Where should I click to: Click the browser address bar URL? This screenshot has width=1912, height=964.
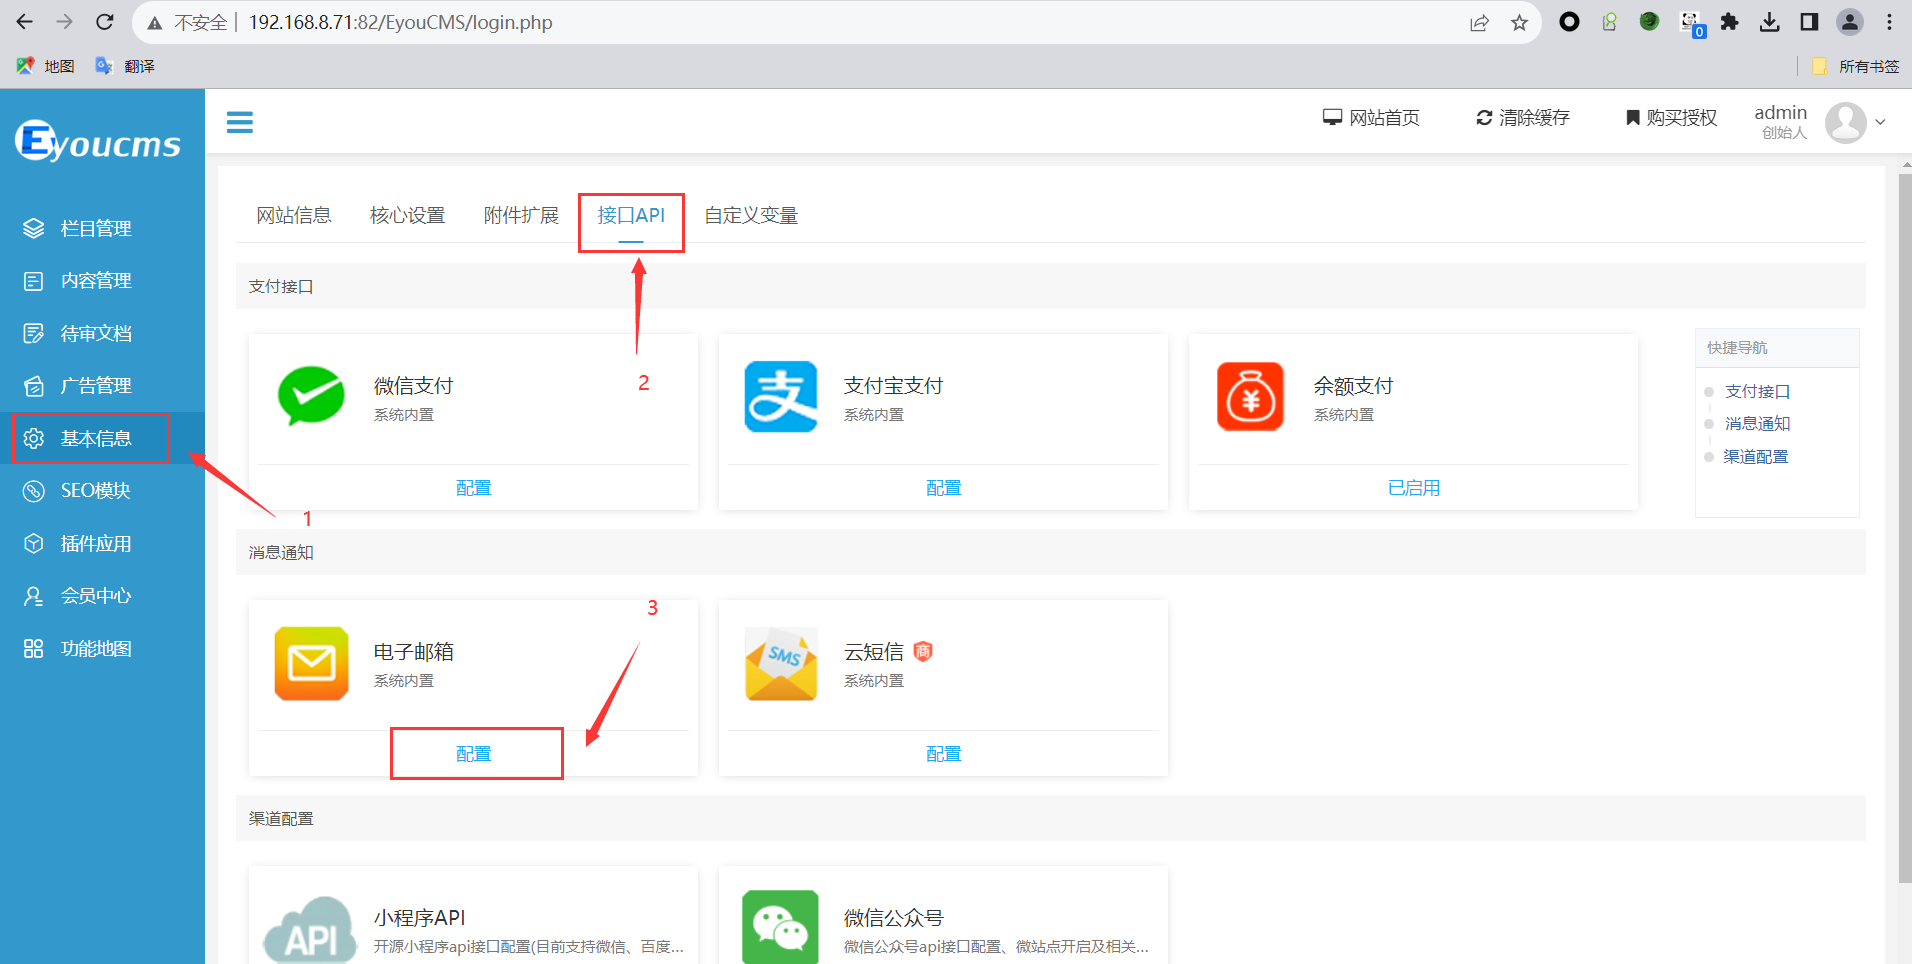[400, 22]
